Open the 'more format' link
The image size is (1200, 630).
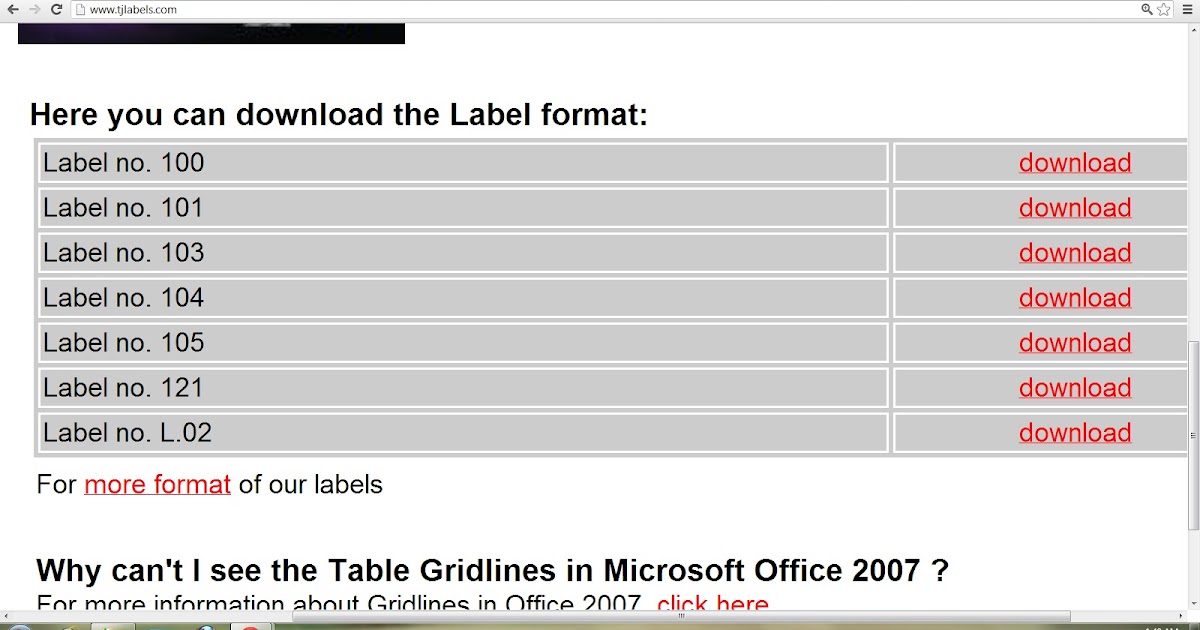click(x=156, y=485)
